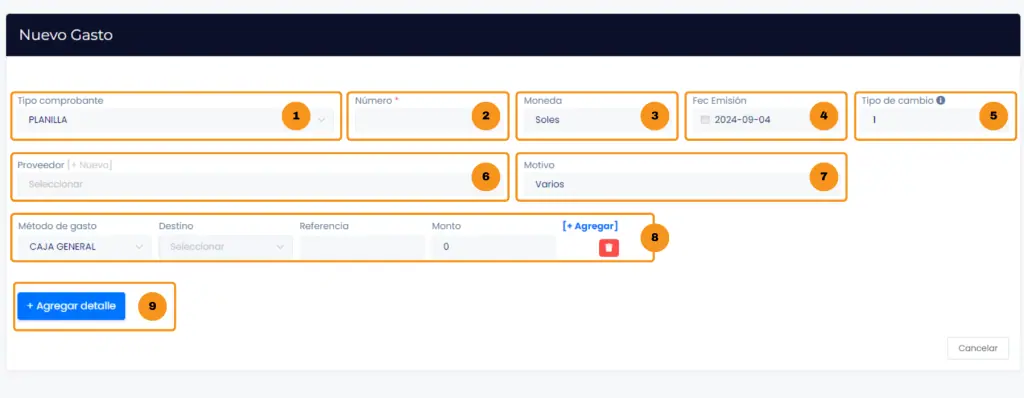Focus the Referencia input field
This screenshot has height=398, width=1024.
[x=362, y=247]
